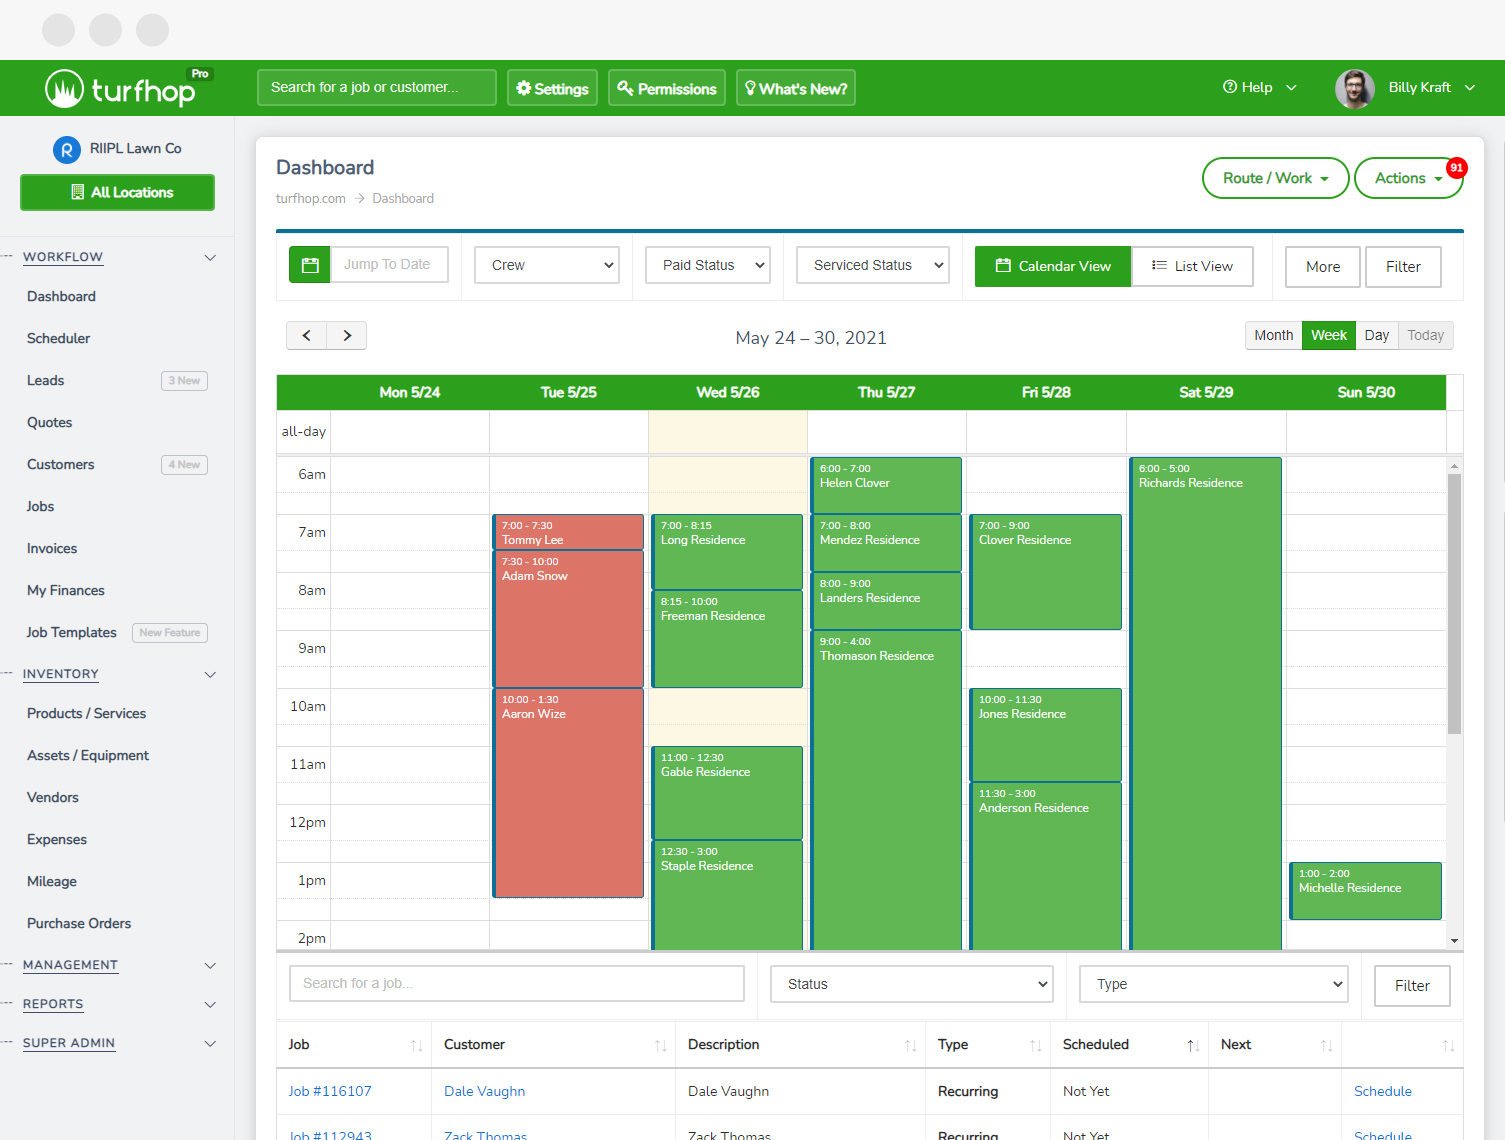The width and height of the screenshot is (1505, 1140).
Task: Open Job #116107 link
Action: [x=330, y=1091]
